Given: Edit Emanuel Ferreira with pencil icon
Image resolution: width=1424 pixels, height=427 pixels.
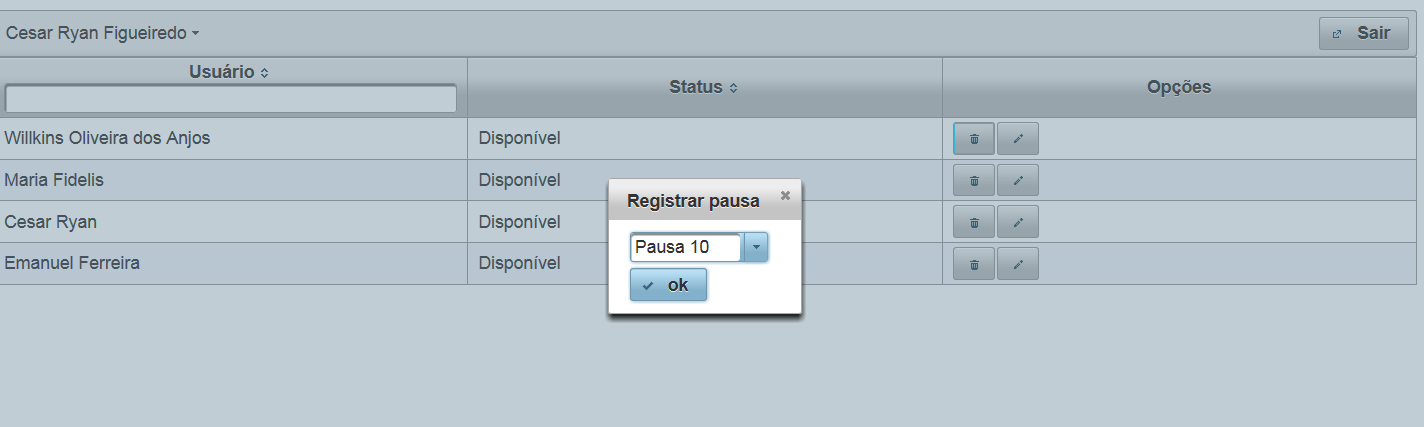Looking at the screenshot, I should coord(1018,264).
